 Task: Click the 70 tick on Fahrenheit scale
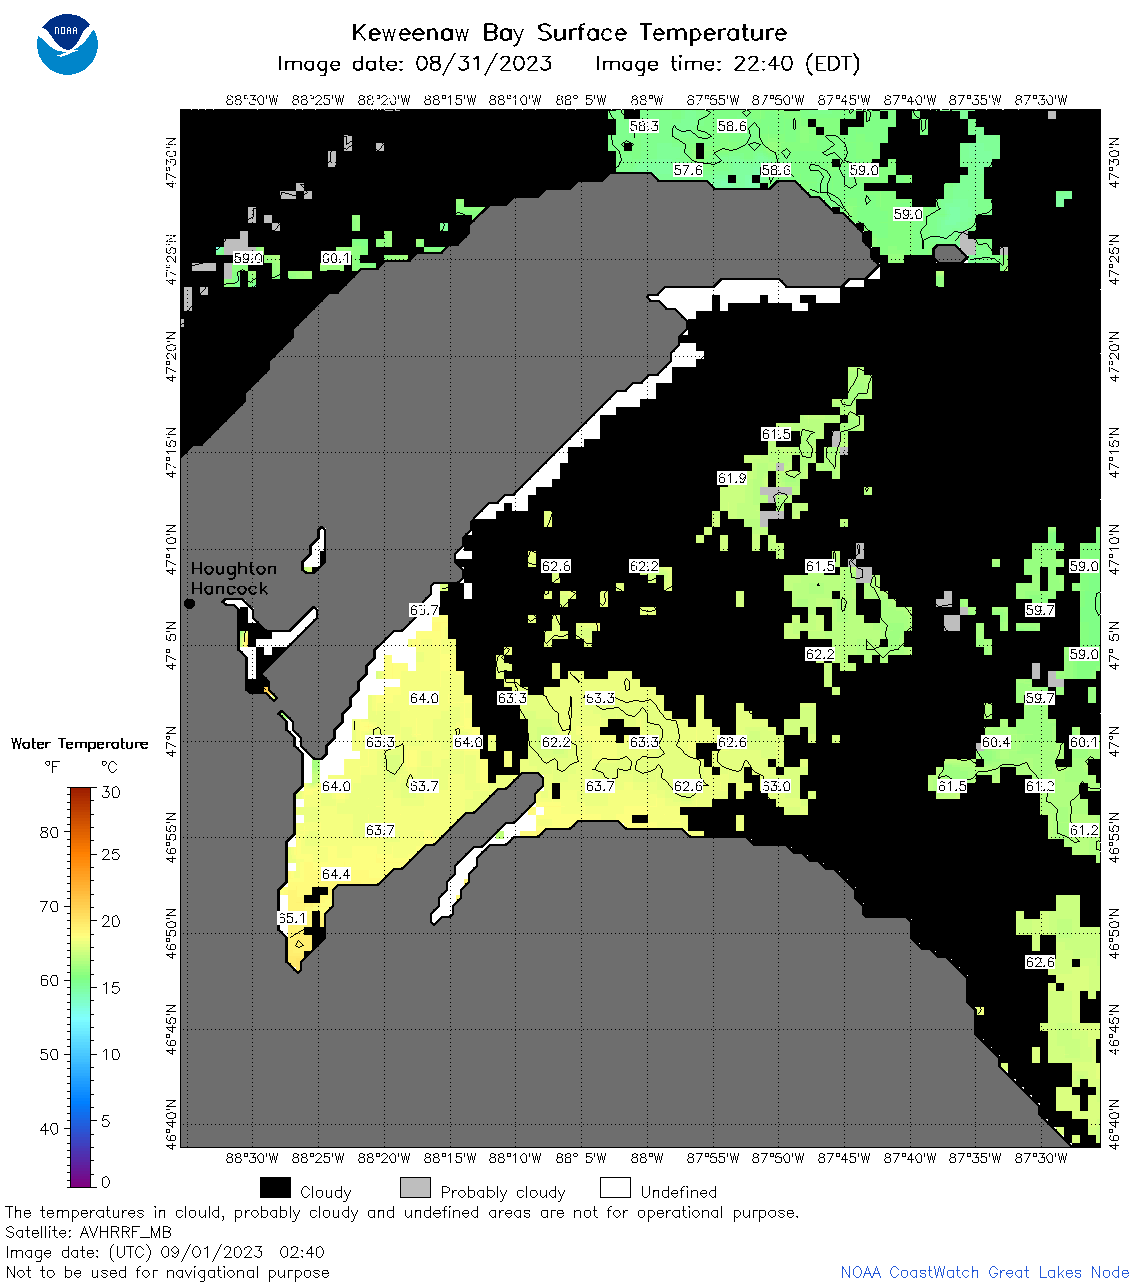coord(49,907)
